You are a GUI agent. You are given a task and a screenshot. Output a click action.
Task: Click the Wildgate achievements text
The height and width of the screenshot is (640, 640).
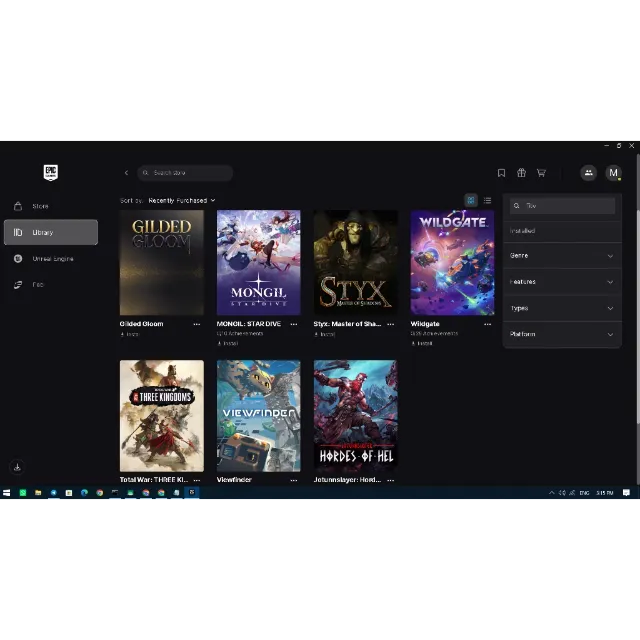pyautogui.click(x=434, y=333)
